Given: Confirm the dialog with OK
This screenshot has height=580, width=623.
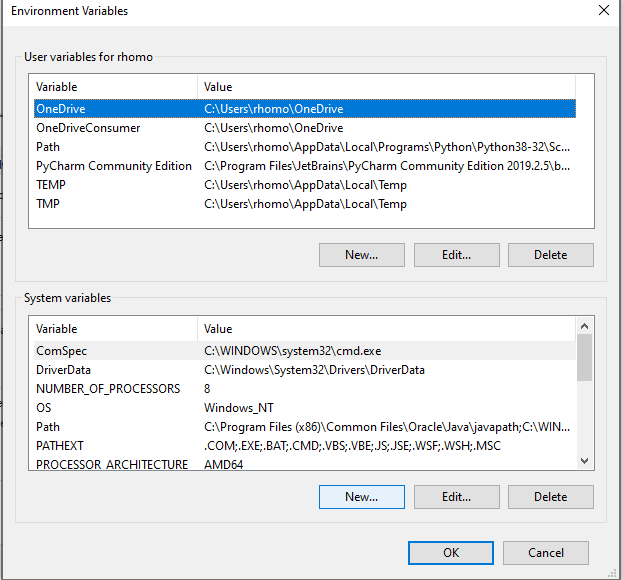Looking at the screenshot, I should pyautogui.click(x=451, y=553).
